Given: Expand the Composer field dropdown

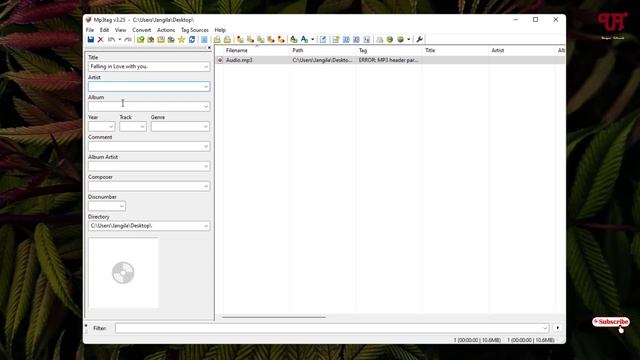Looking at the screenshot, I should [206, 186].
